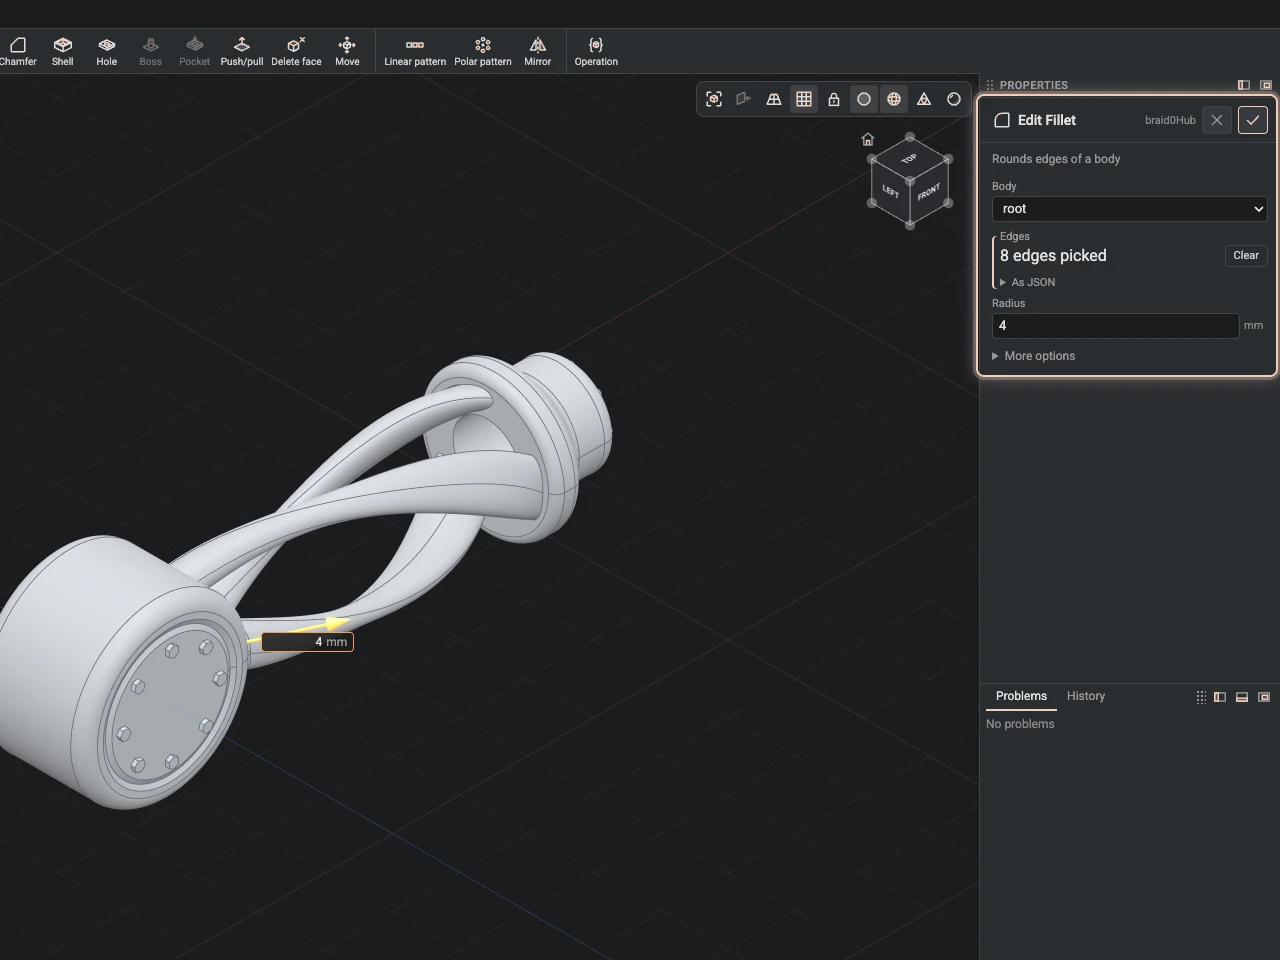Cancel the Edit Fillet panel
This screenshot has height=960, width=1280.
click(1217, 120)
